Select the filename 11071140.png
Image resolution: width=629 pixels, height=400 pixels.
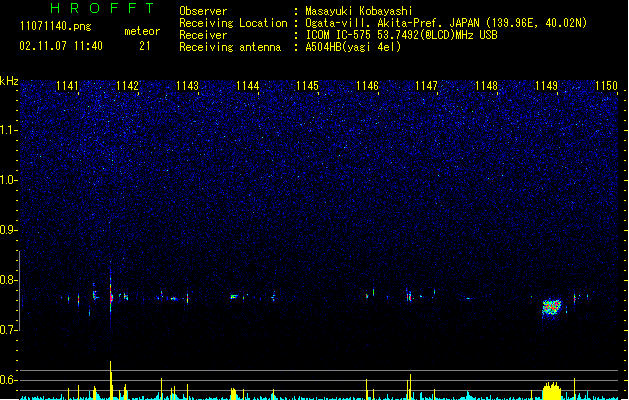click(x=55, y=26)
